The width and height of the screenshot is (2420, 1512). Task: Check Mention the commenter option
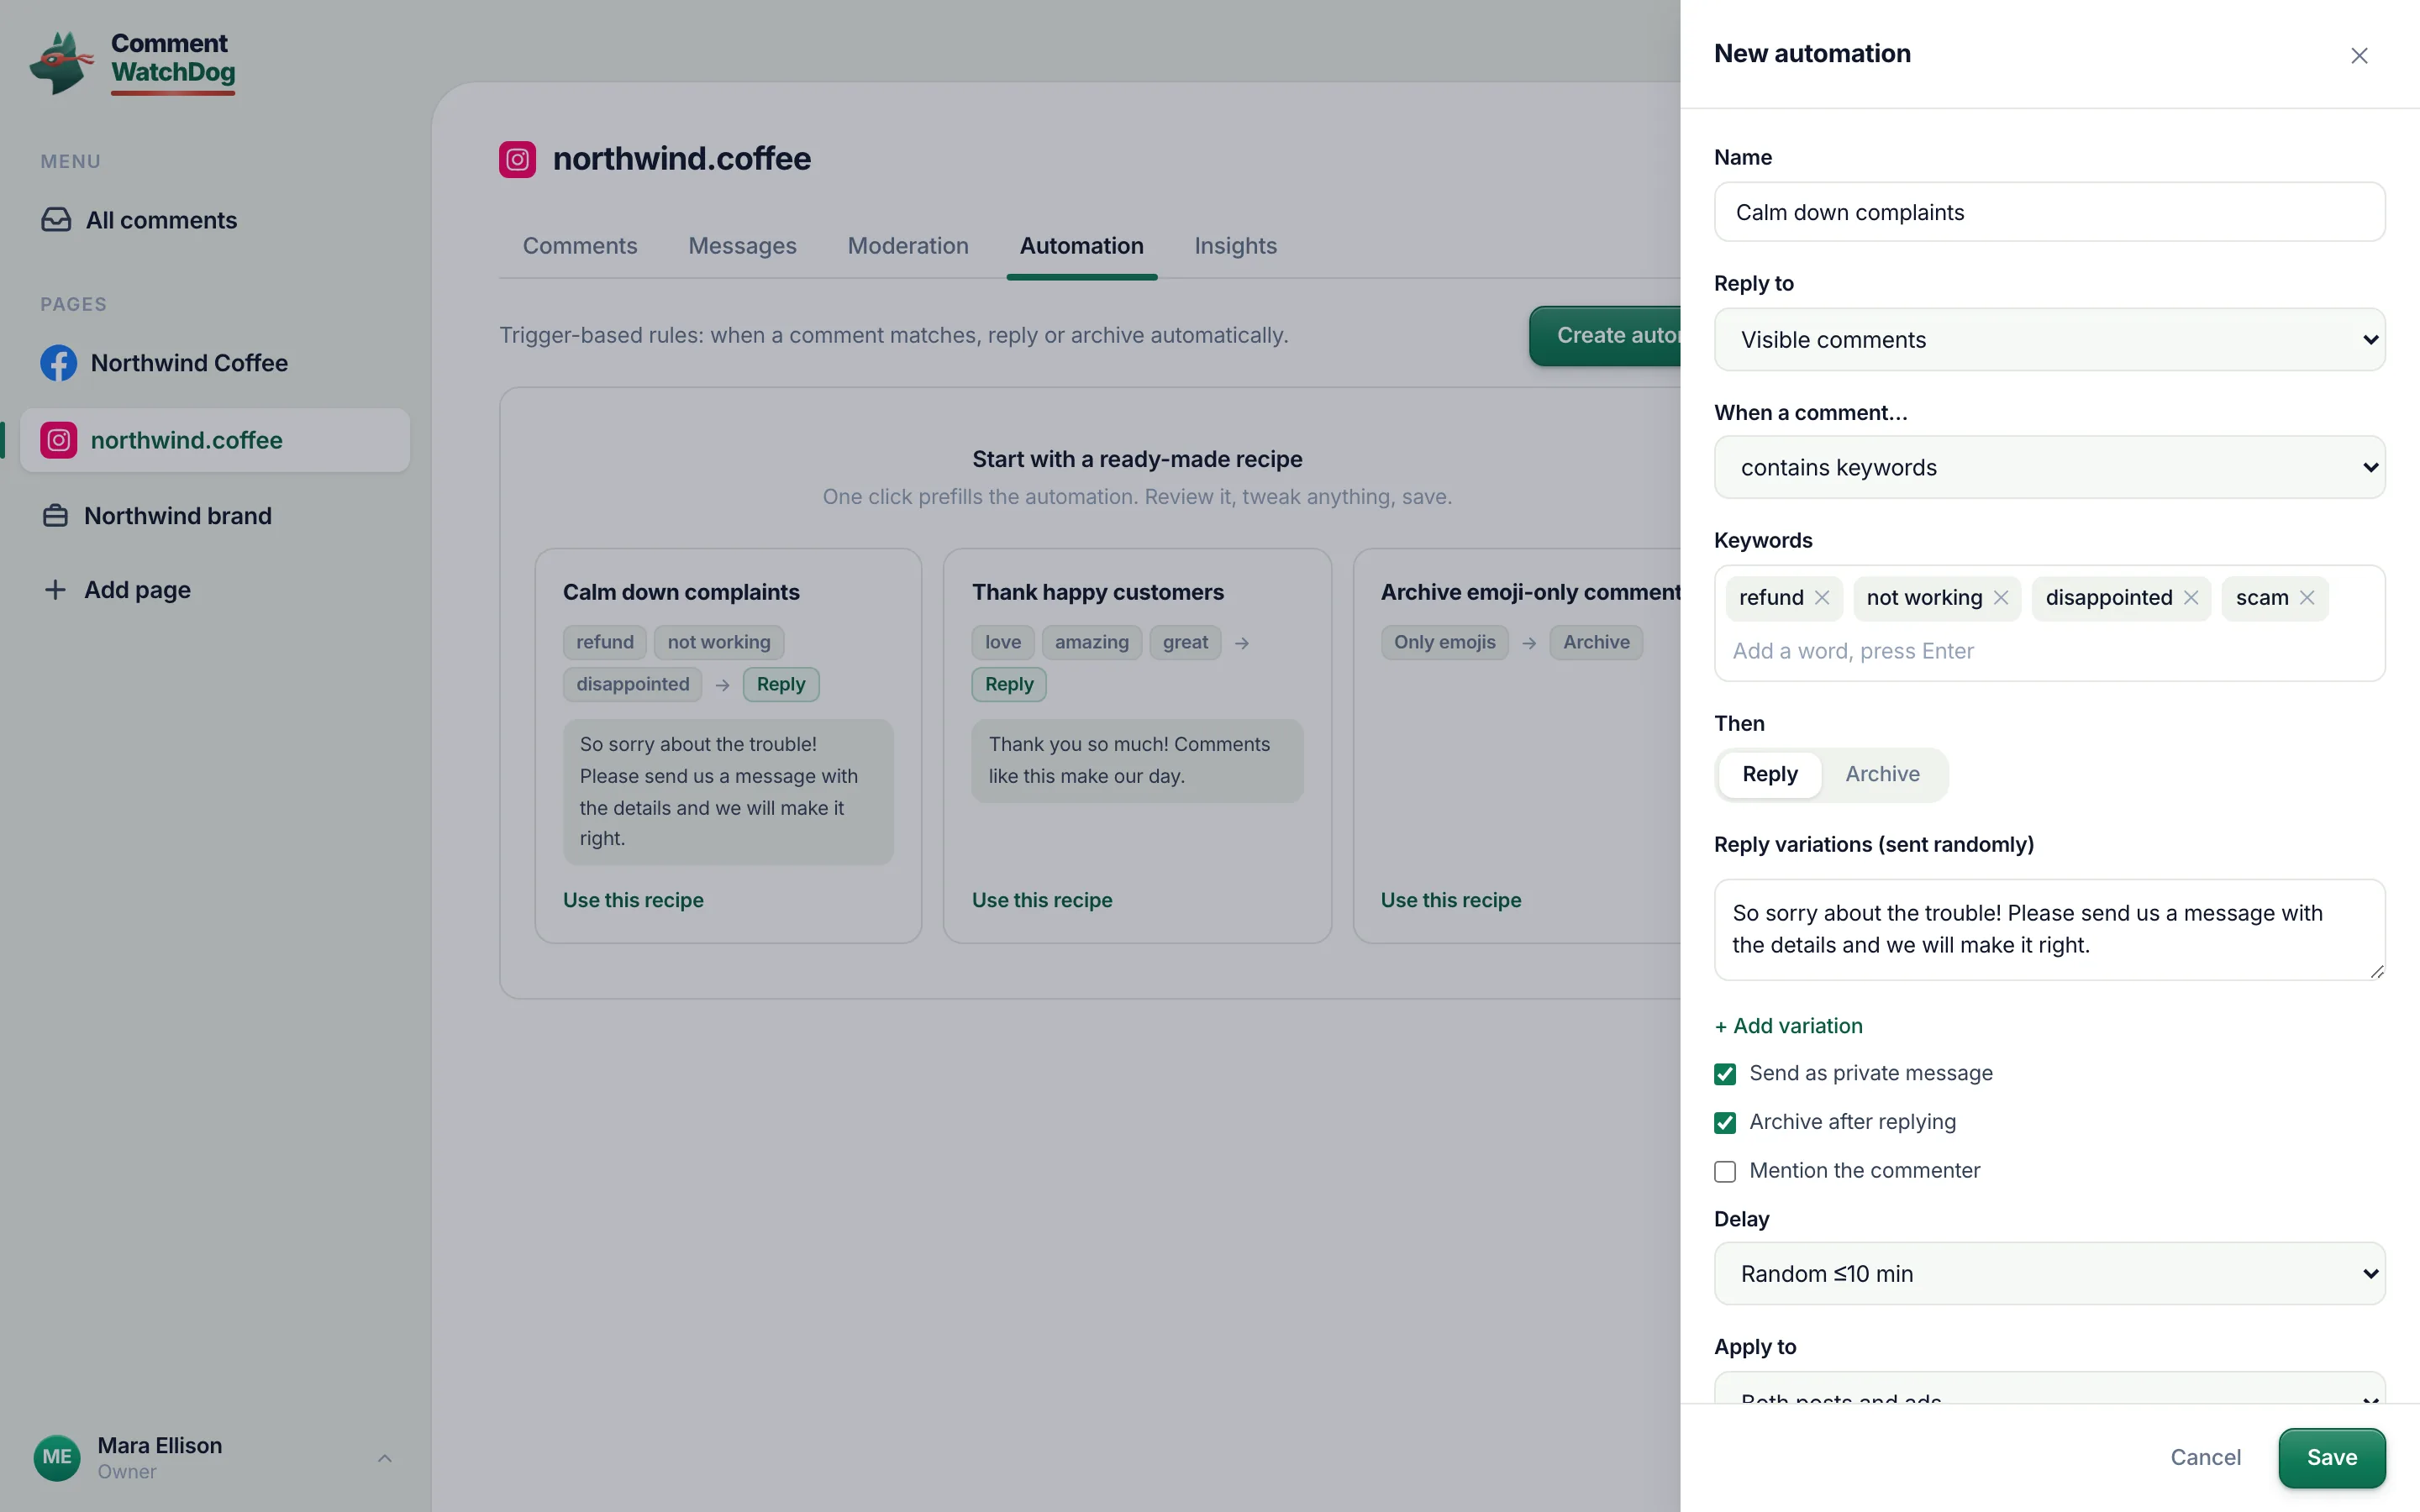click(x=1725, y=1171)
